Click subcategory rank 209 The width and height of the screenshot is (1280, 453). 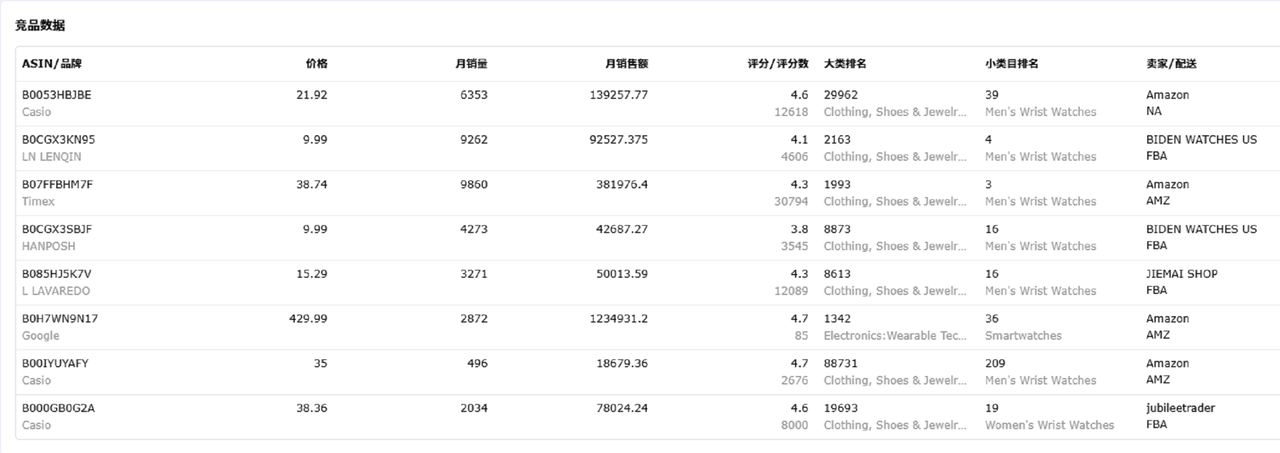pyautogui.click(x=995, y=364)
